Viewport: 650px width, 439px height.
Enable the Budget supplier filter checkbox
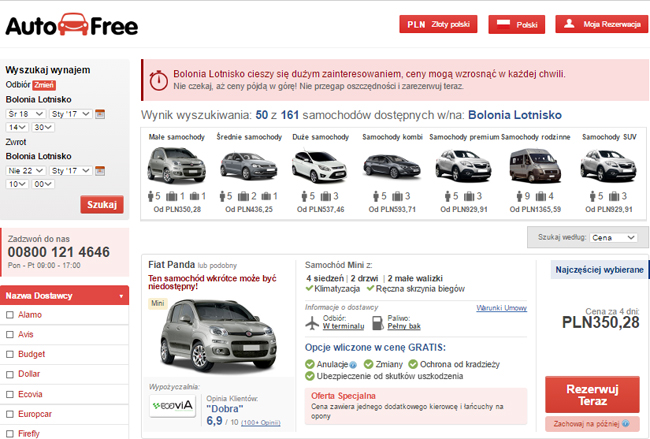[10, 354]
